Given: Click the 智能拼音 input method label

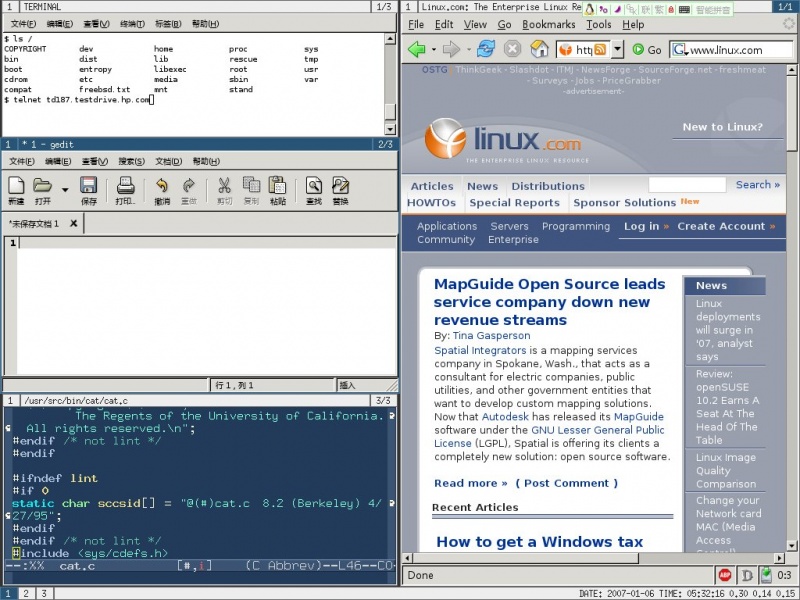Looking at the screenshot, I should coord(713,9).
